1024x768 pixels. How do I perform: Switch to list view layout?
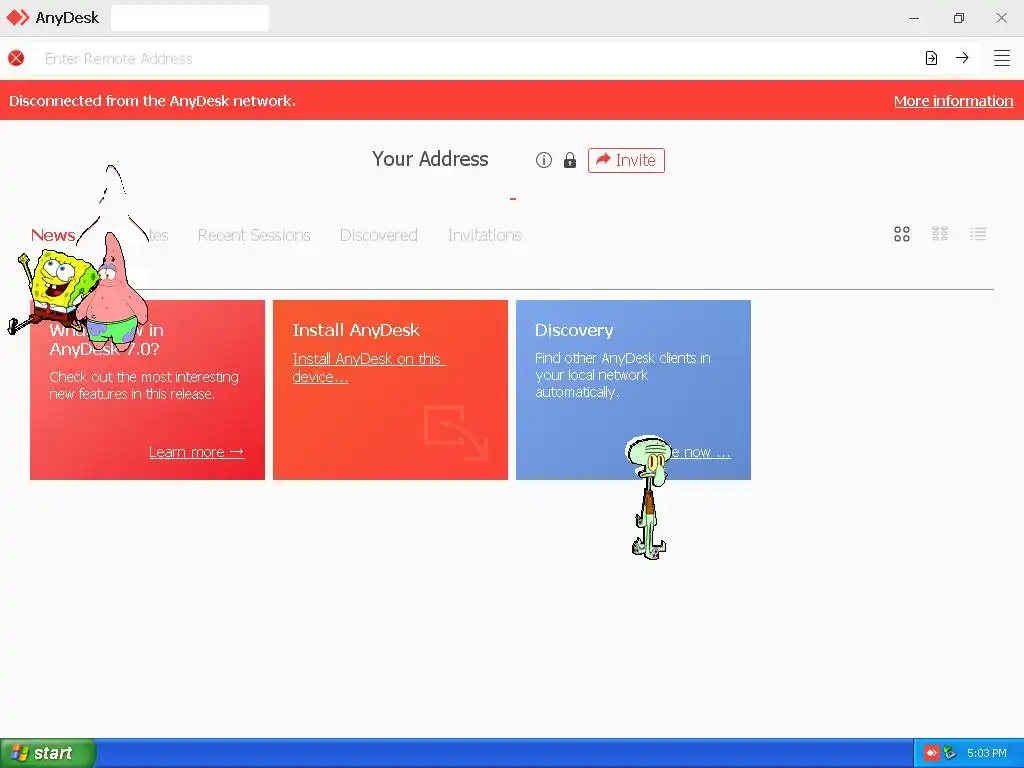point(978,234)
